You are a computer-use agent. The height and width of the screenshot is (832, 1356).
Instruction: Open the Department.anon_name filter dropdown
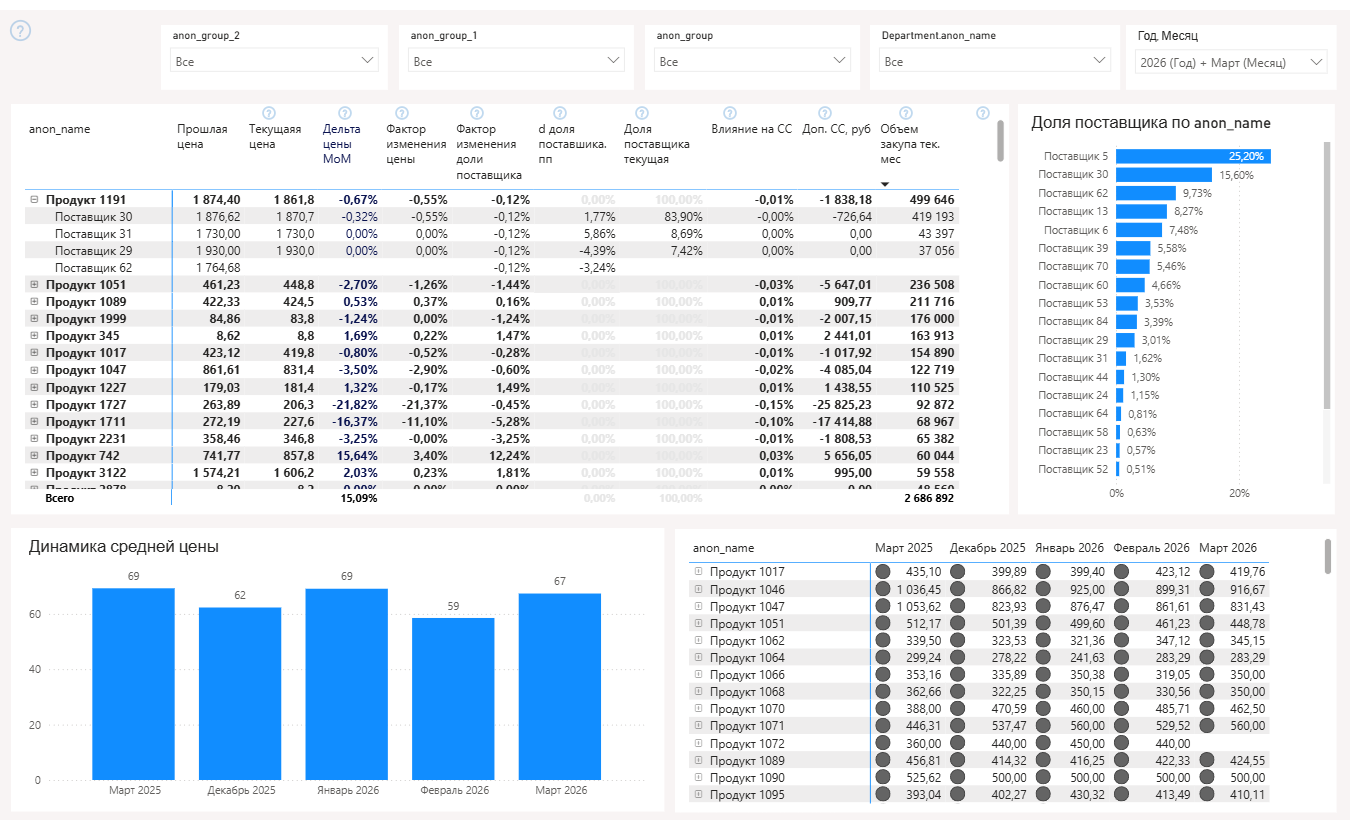[x=996, y=62]
